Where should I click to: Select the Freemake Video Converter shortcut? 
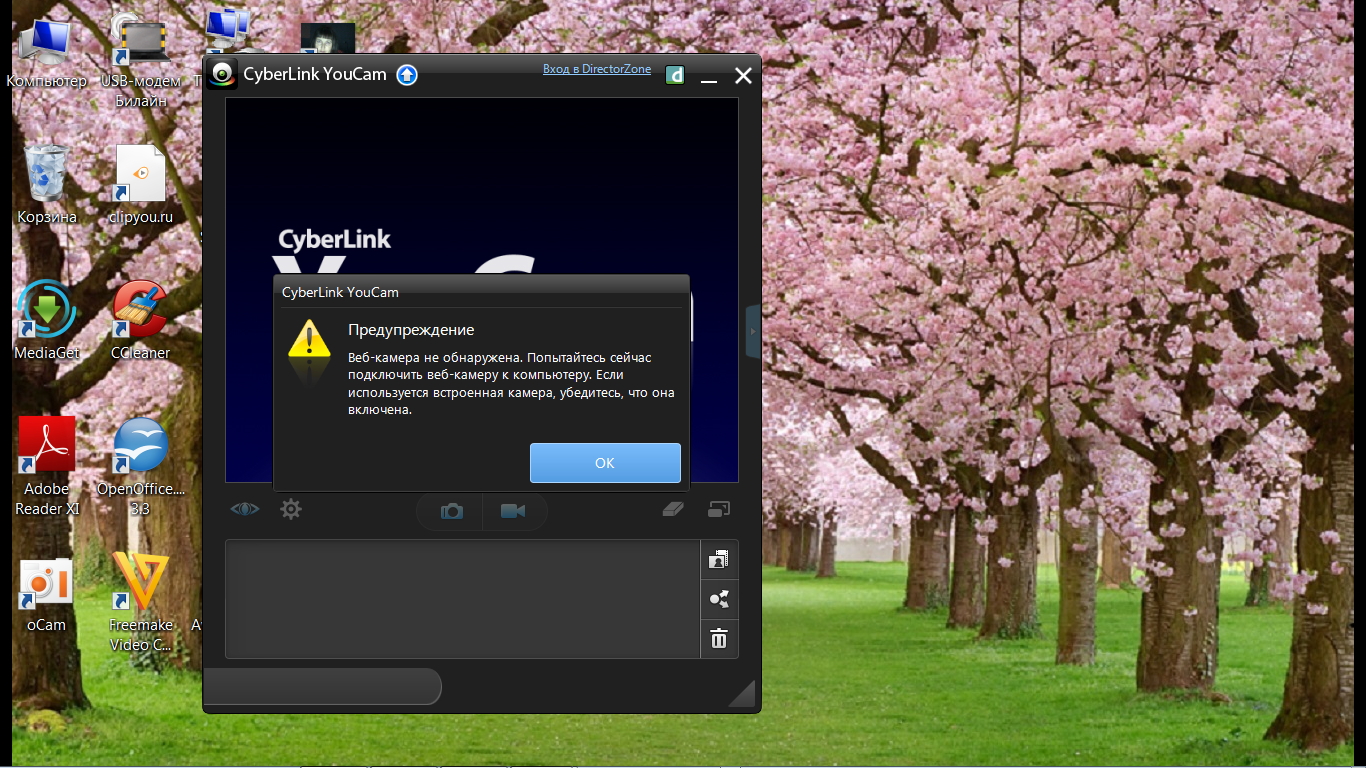pos(141,602)
